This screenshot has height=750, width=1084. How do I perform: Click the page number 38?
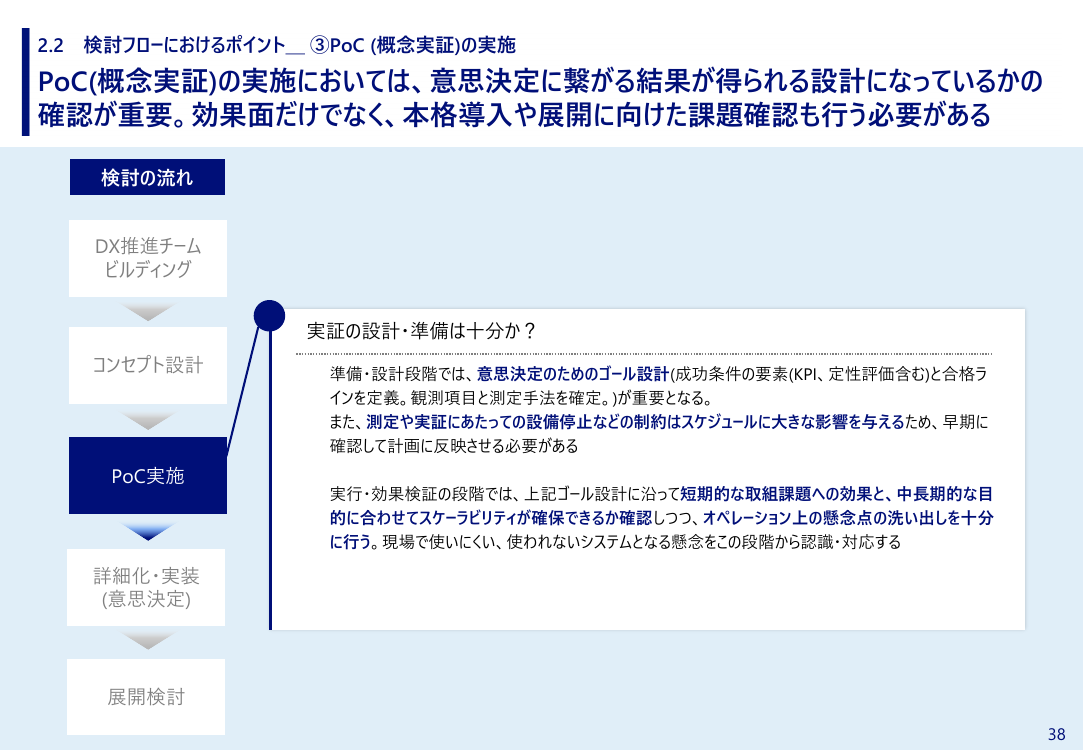click(x=1056, y=734)
